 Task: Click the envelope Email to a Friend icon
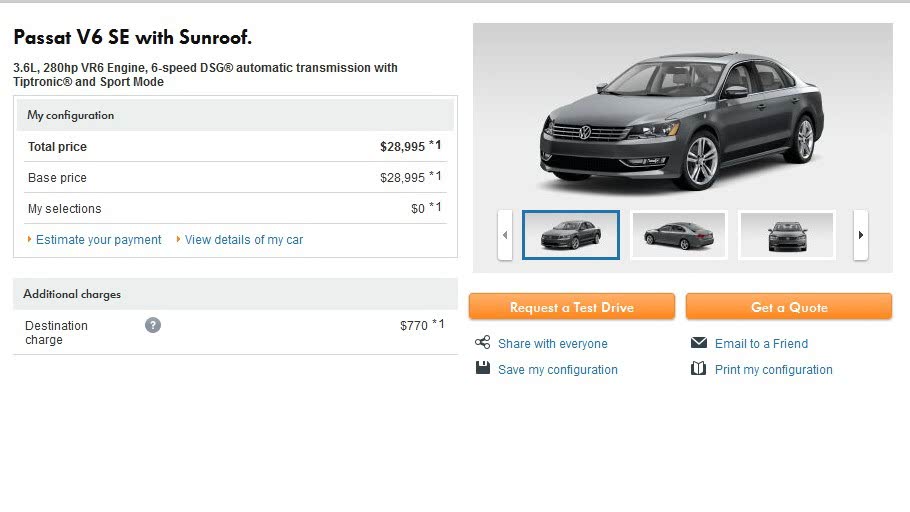click(x=699, y=342)
